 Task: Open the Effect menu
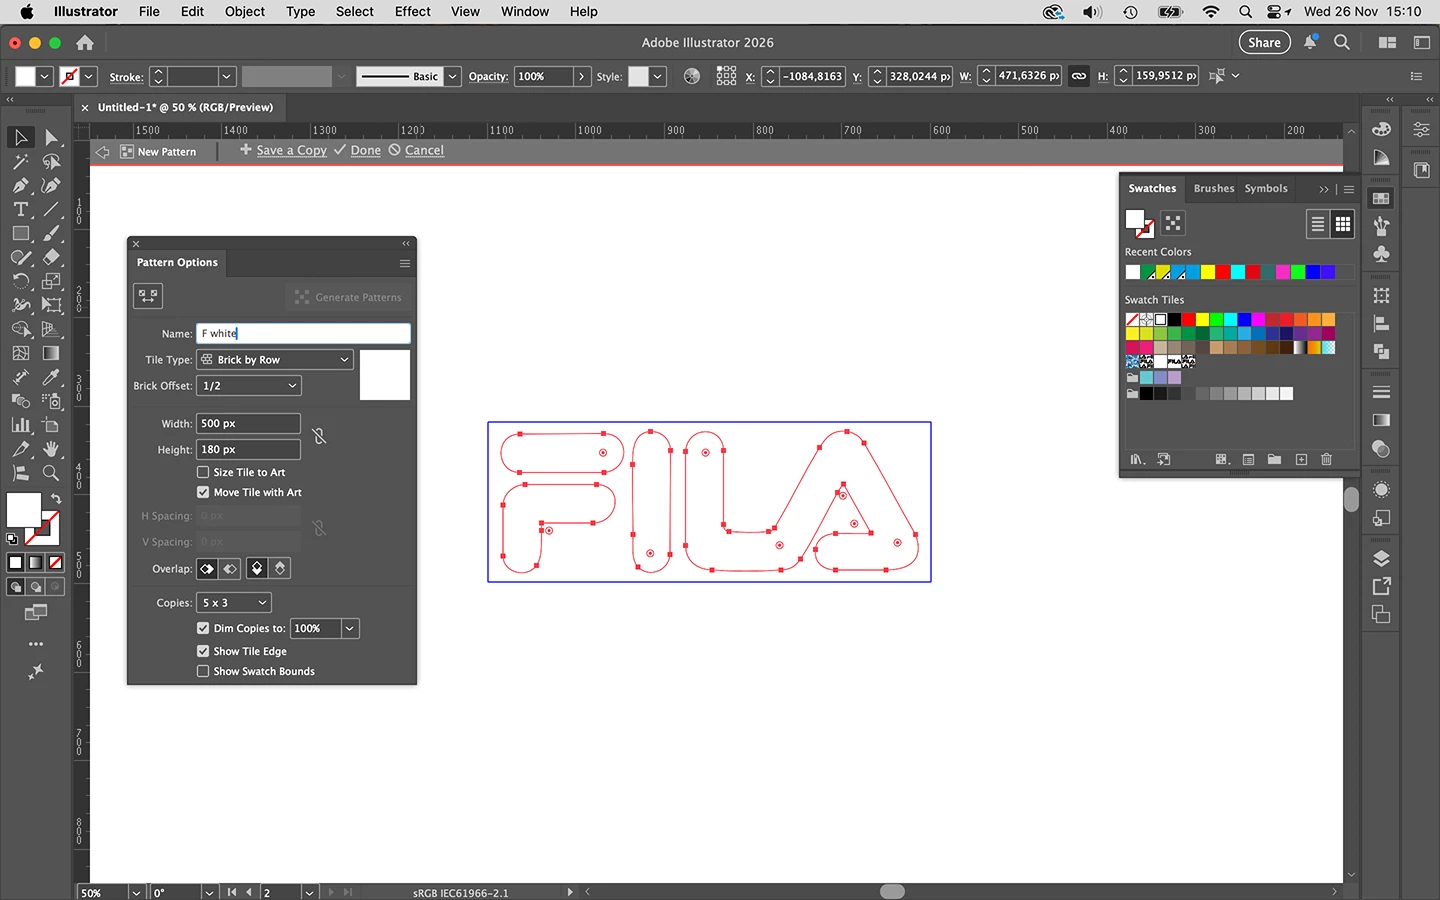tap(412, 12)
